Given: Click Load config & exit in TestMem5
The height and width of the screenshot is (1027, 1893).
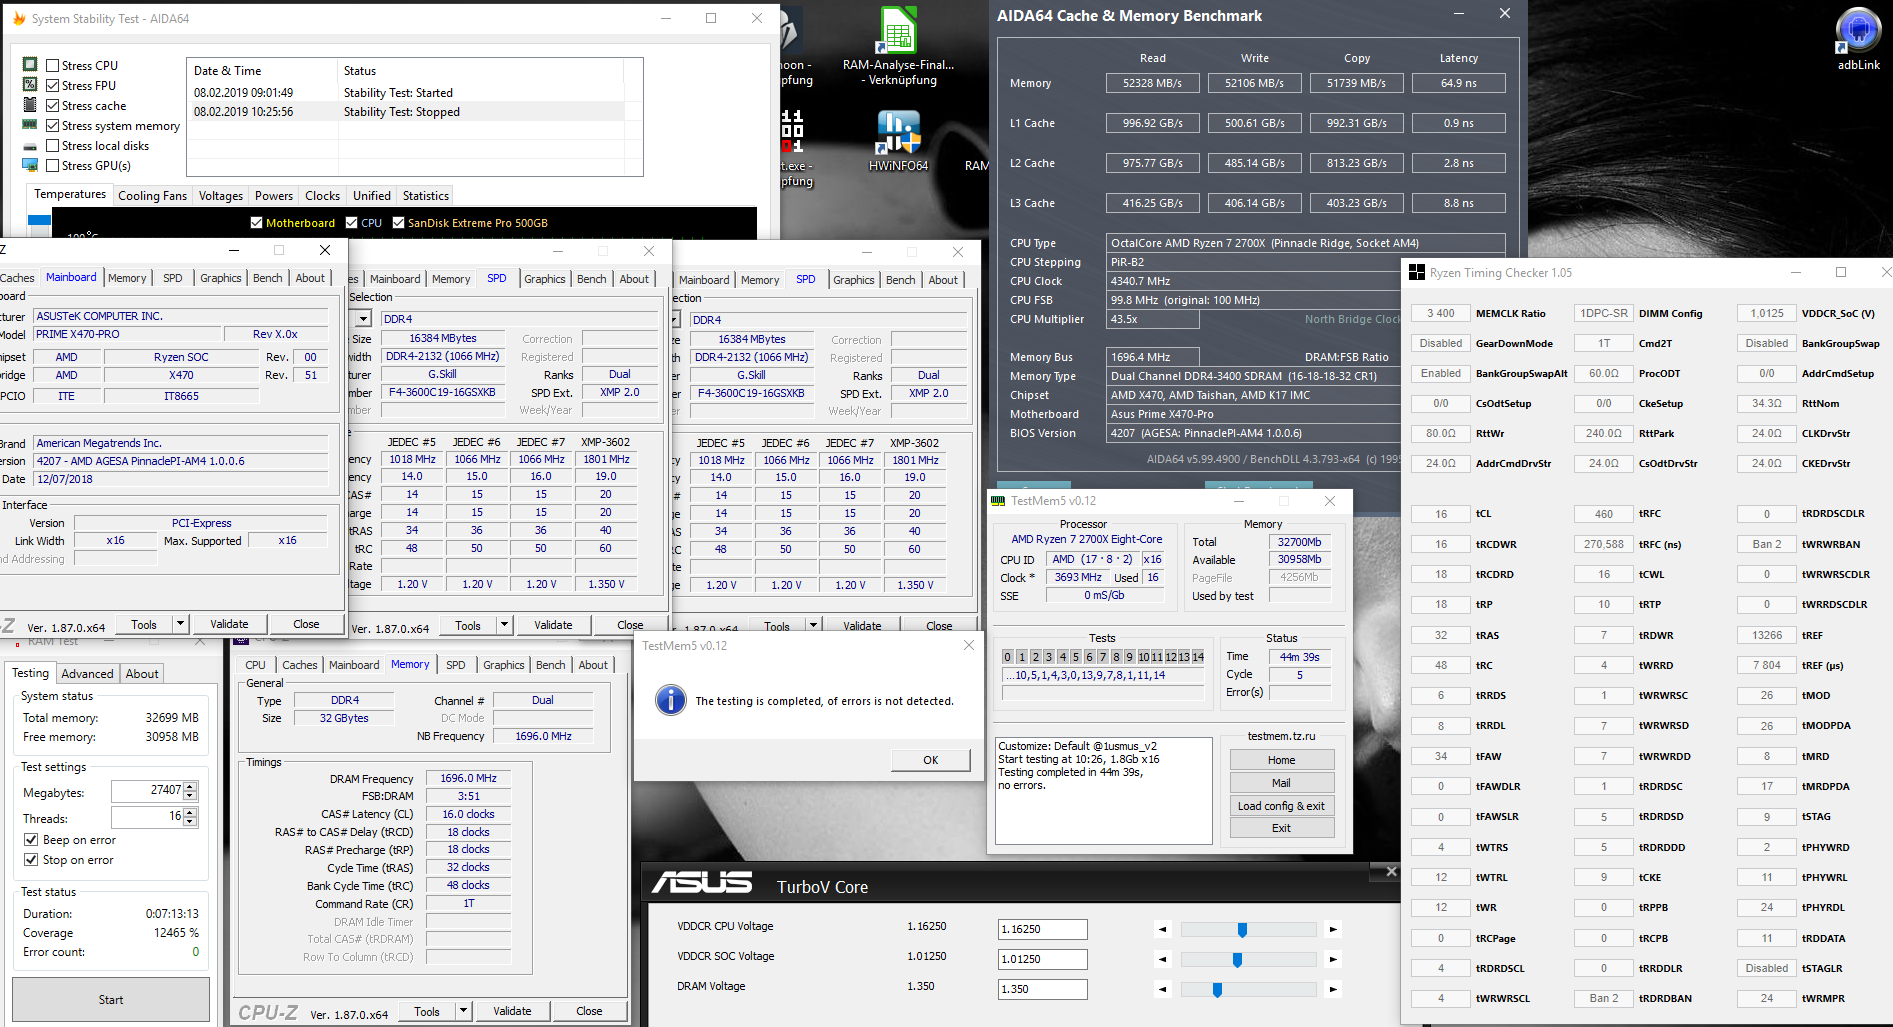Looking at the screenshot, I should click(x=1282, y=806).
